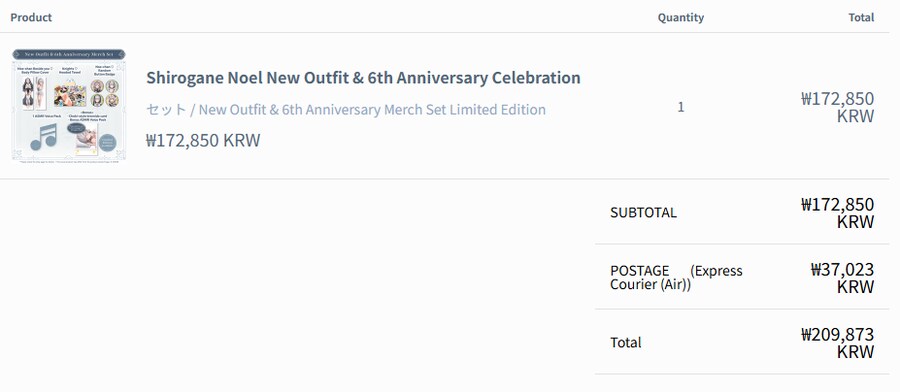Click the Quantity column header
The width and height of the screenshot is (900, 392).
point(681,17)
